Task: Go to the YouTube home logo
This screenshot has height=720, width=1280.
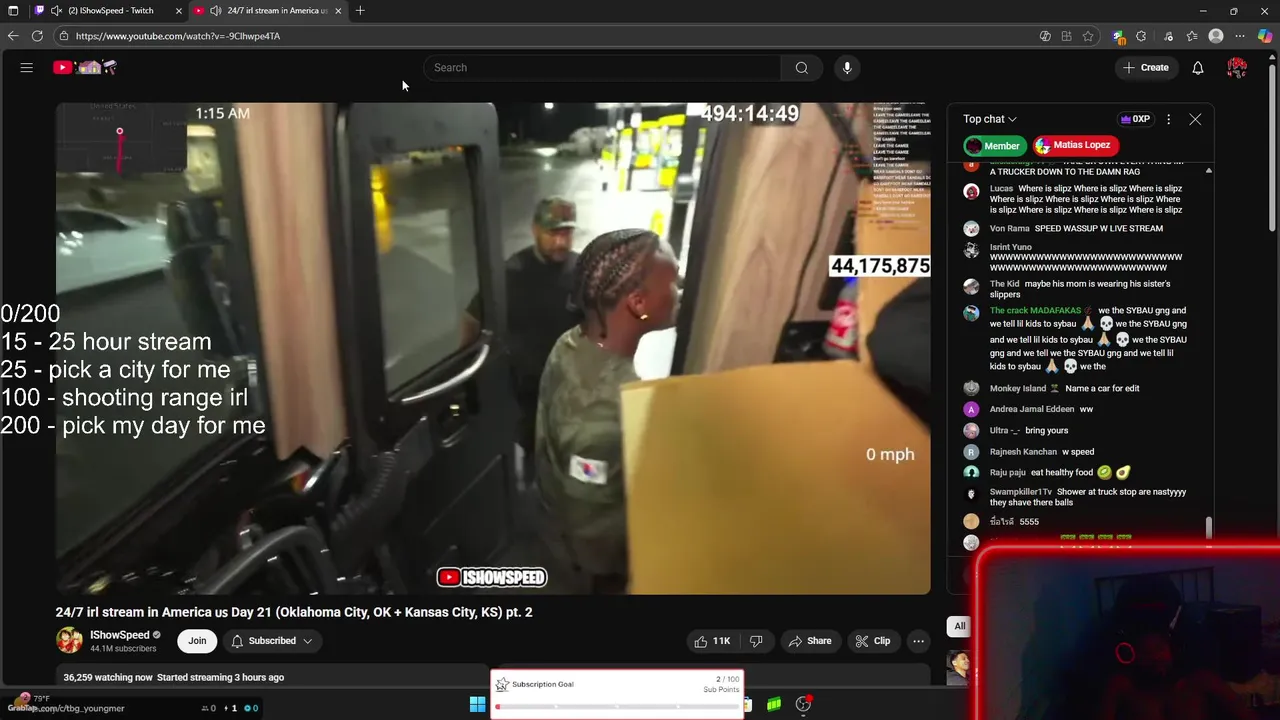Action: (x=85, y=68)
